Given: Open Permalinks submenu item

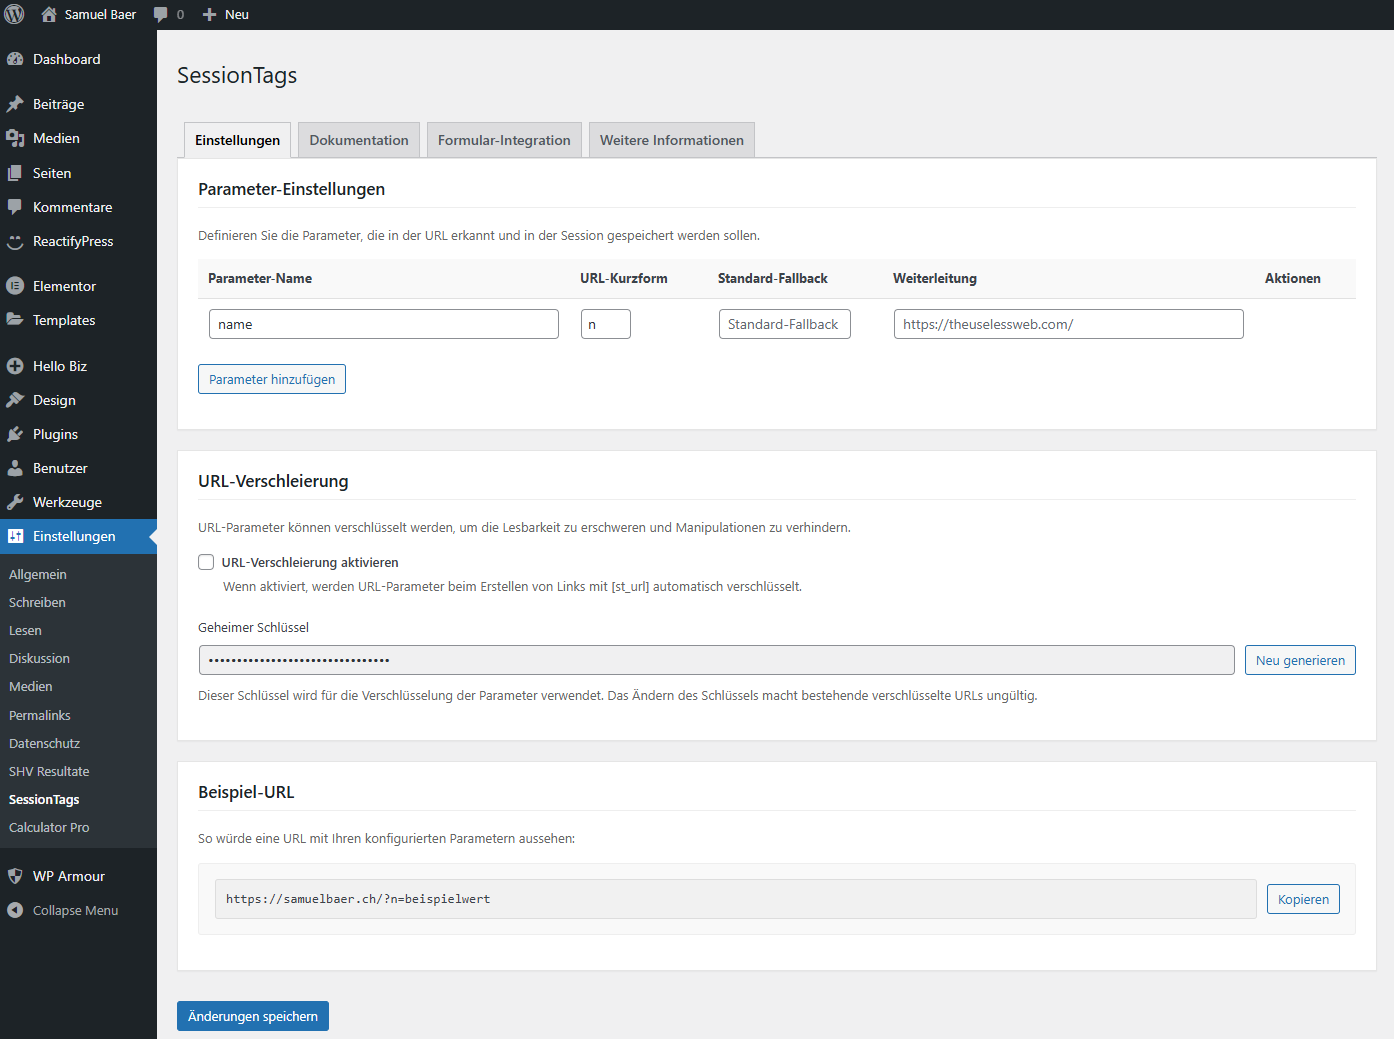Looking at the screenshot, I should (40, 715).
